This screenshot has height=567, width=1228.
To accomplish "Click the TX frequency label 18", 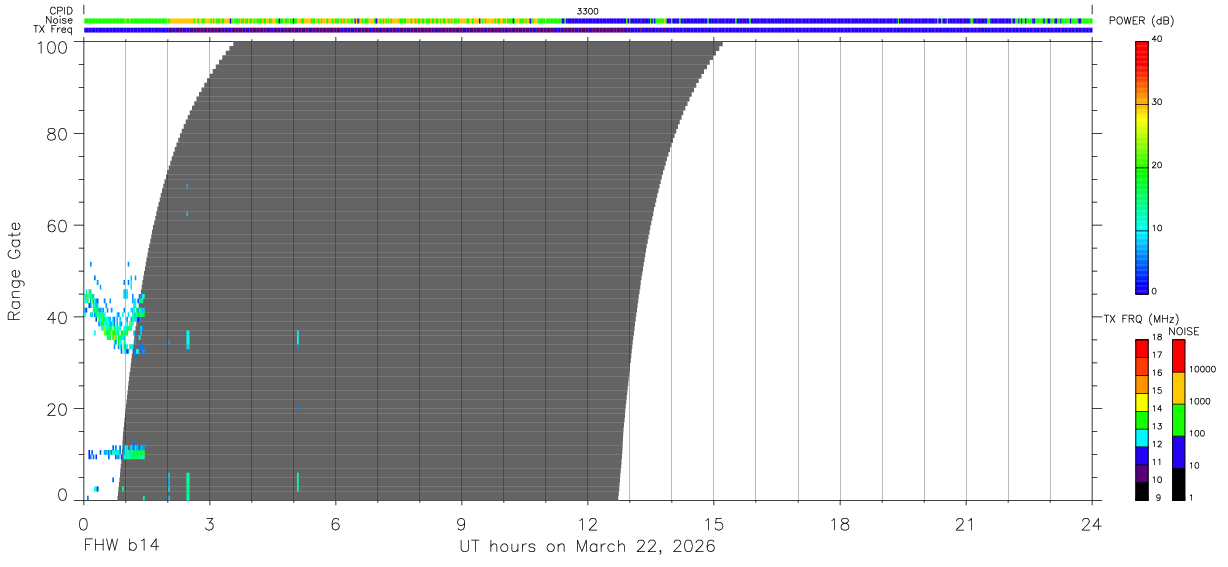I will (1157, 338).
